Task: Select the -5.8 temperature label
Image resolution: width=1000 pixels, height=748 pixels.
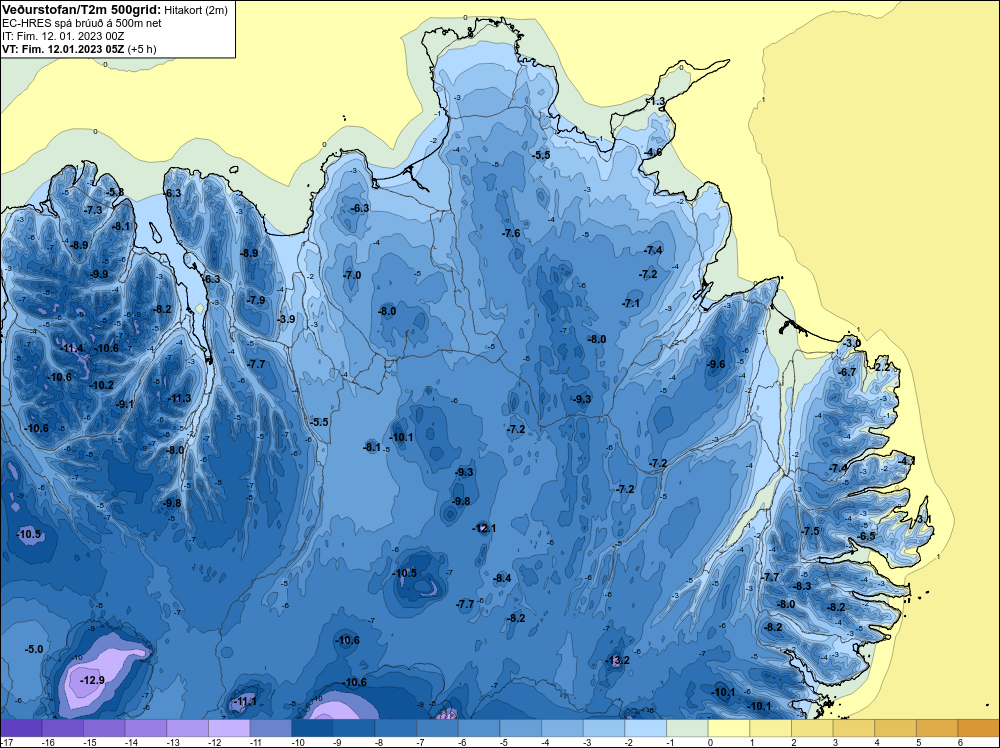Action: click(115, 192)
